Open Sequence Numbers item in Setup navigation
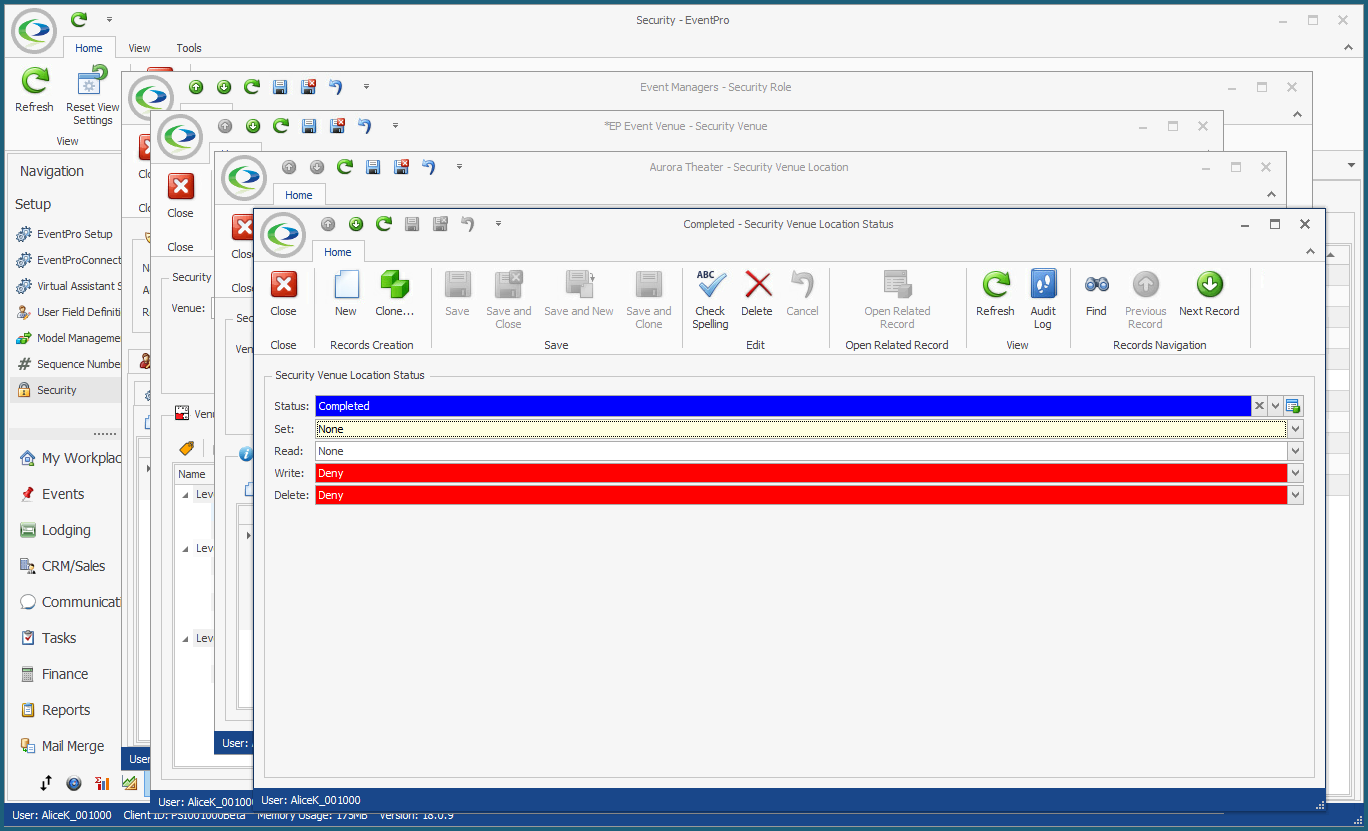This screenshot has width=1368, height=831. [65, 364]
